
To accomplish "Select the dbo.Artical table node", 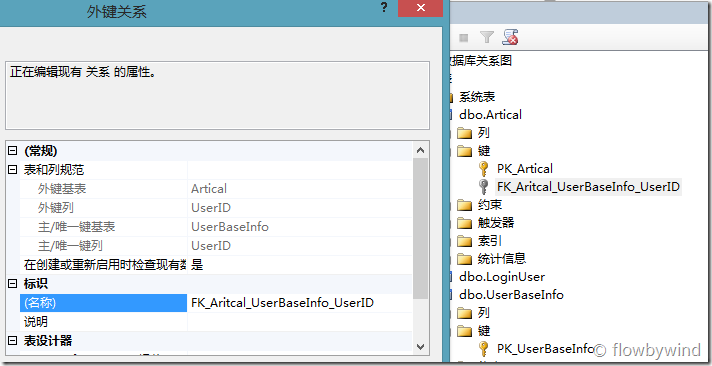I will [x=490, y=115].
